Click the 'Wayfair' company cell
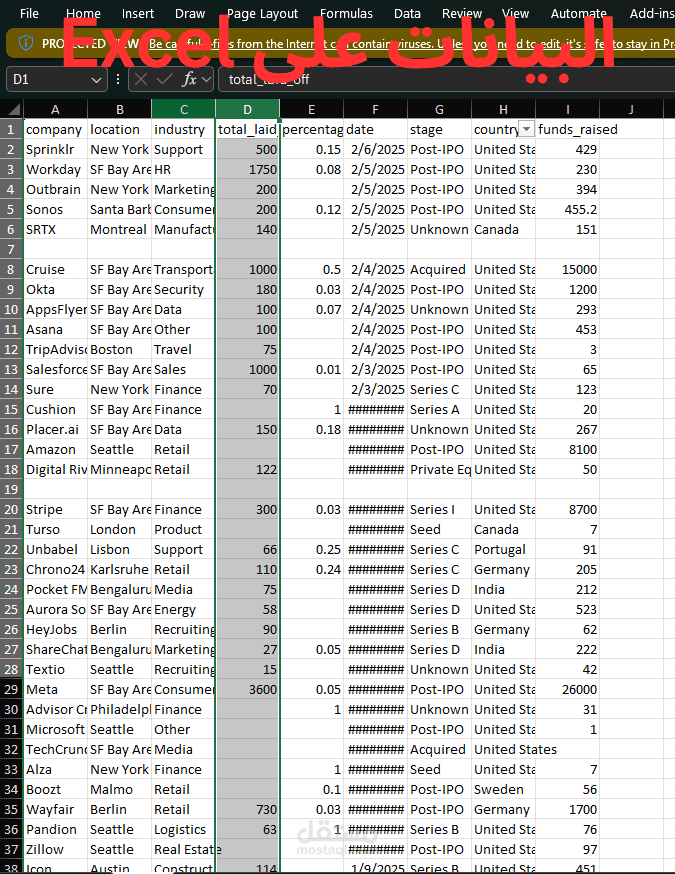Screen dimensions: 675x874 tap(55, 809)
